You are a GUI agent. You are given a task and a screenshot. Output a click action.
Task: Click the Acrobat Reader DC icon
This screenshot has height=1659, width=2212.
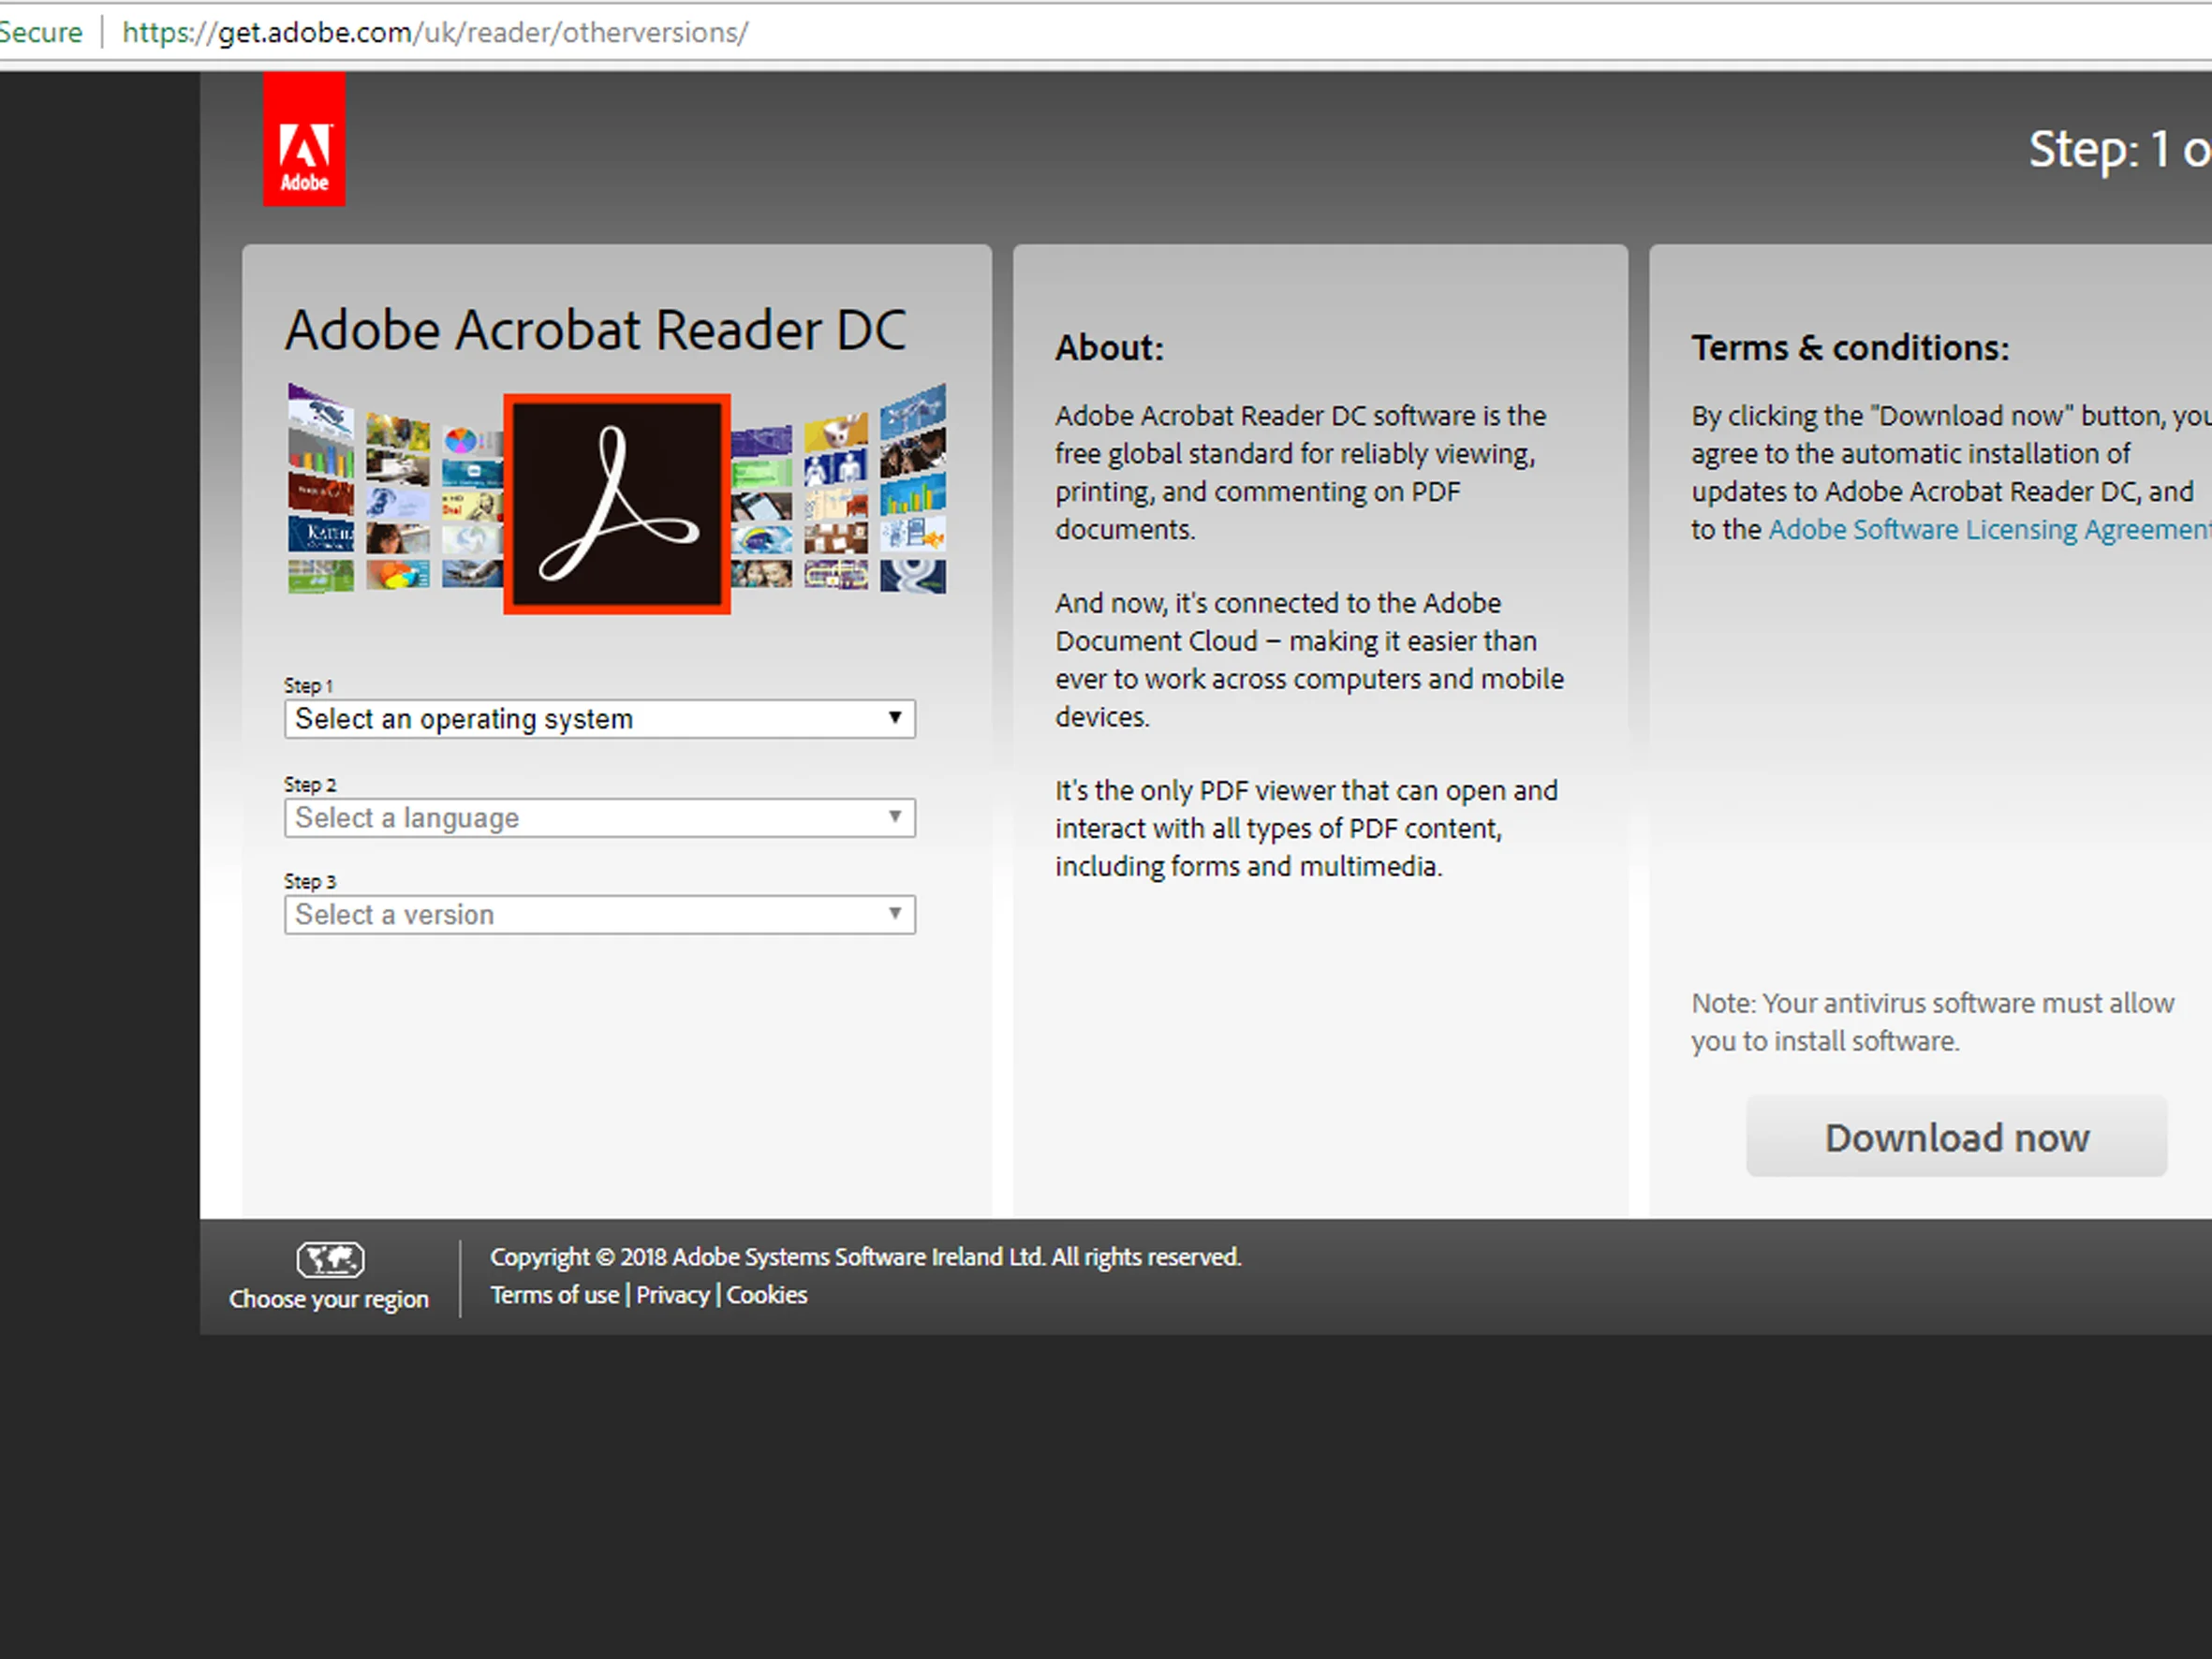click(x=617, y=504)
